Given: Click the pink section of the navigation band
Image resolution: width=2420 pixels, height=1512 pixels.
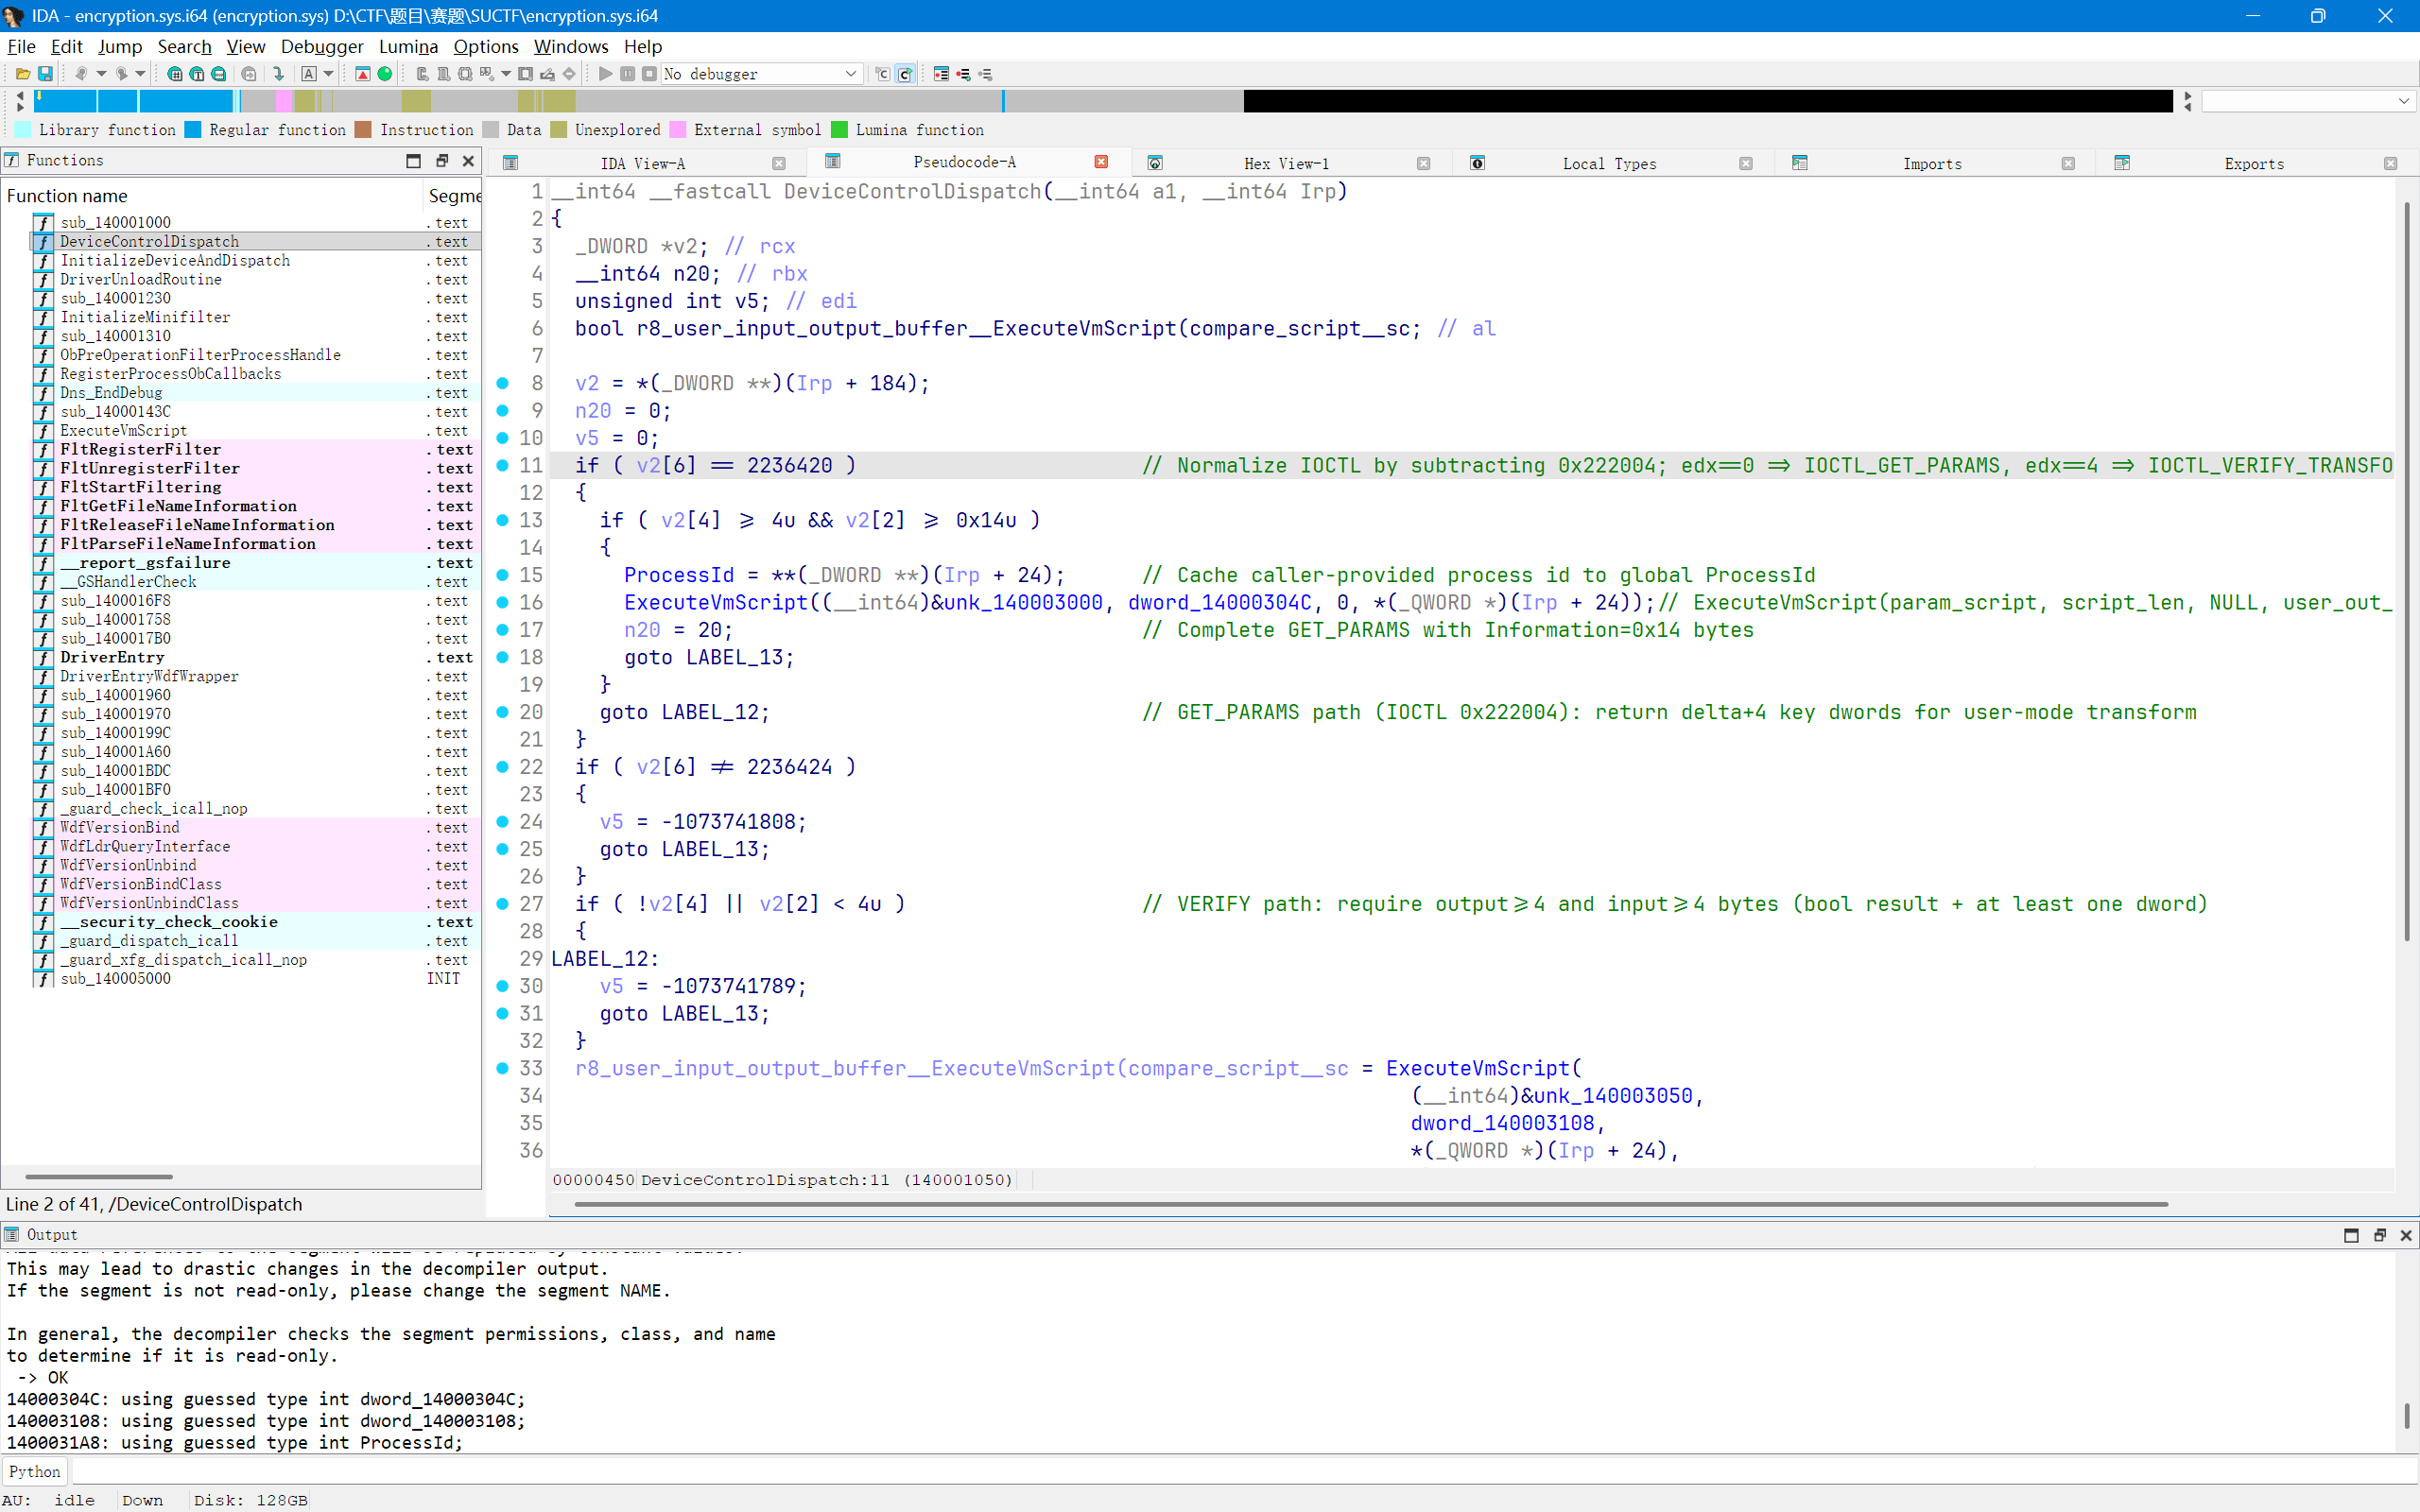Looking at the screenshot, I should (x=285, y=101).
